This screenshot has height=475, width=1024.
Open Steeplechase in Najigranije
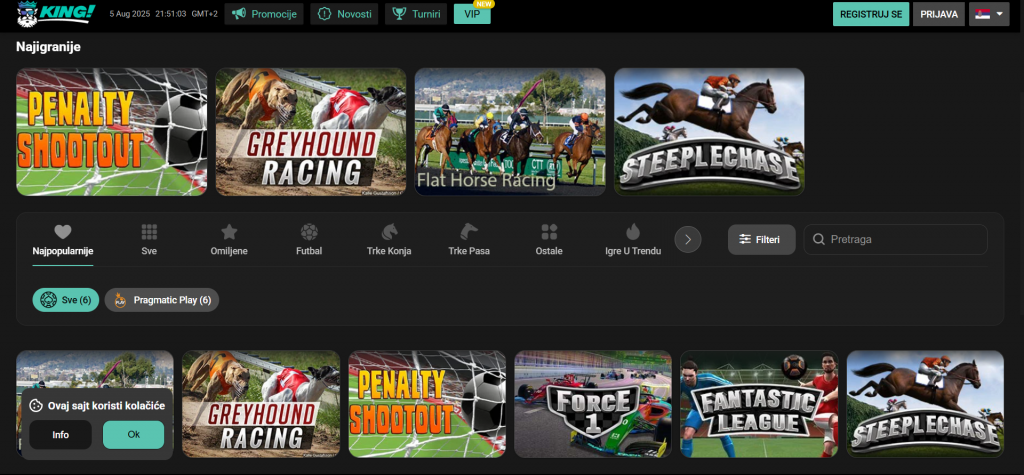709,132
